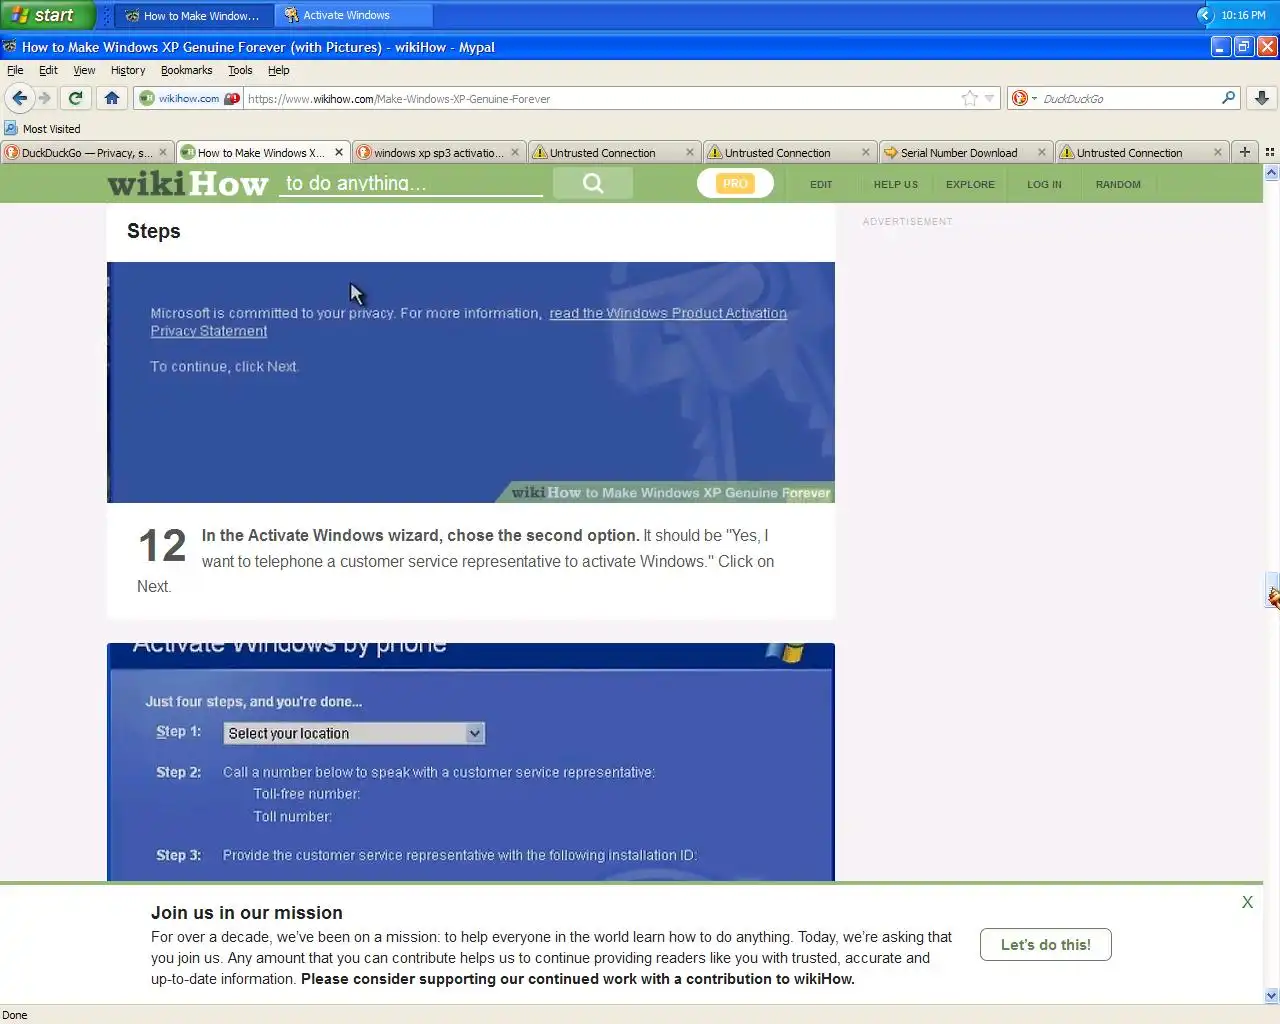Expand hidden system tray icons arrow
Screen dimensions: 1280x1024
[1205, 15]
